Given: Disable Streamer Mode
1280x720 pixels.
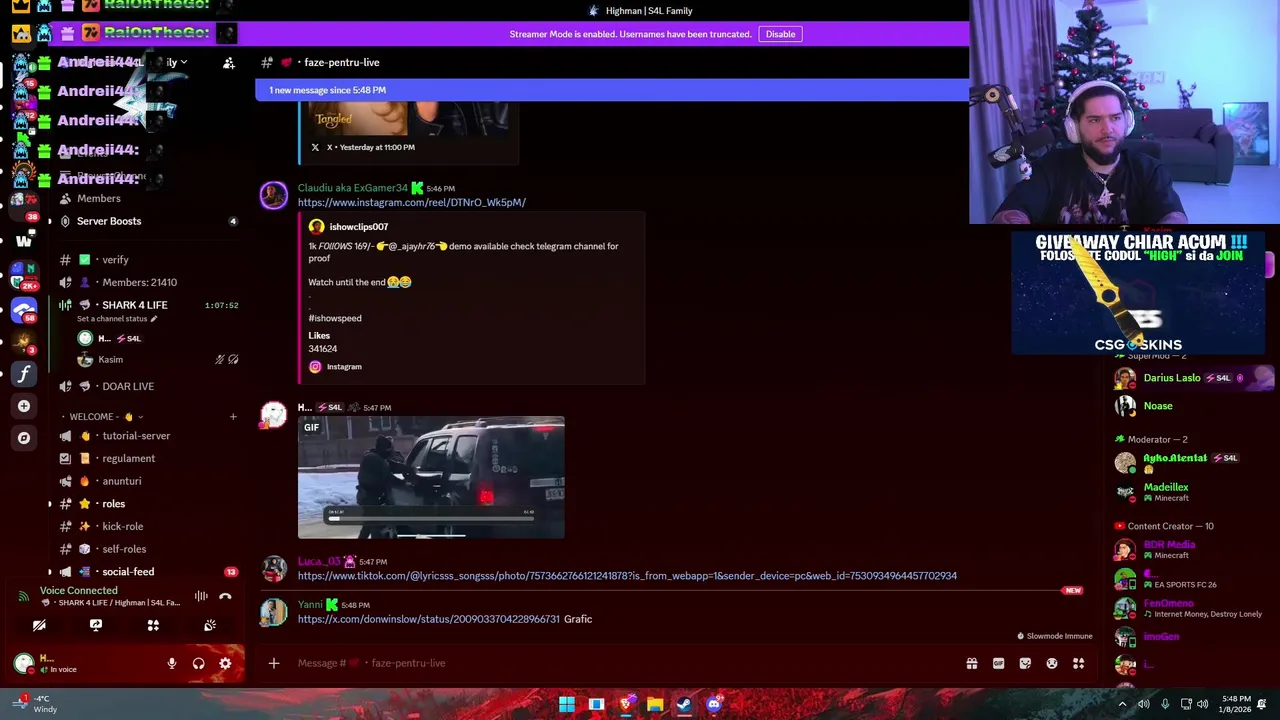Looking at the screenshot, I should pos(780,34).
